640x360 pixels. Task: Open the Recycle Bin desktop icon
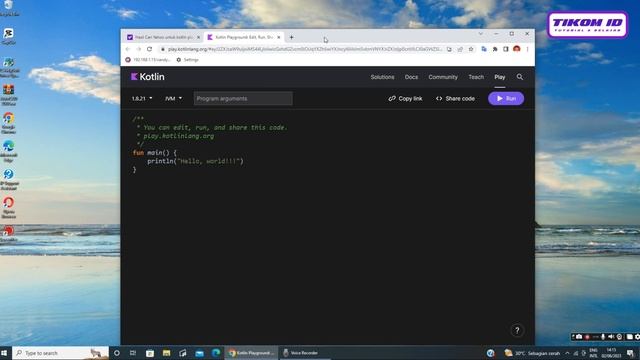9,8
